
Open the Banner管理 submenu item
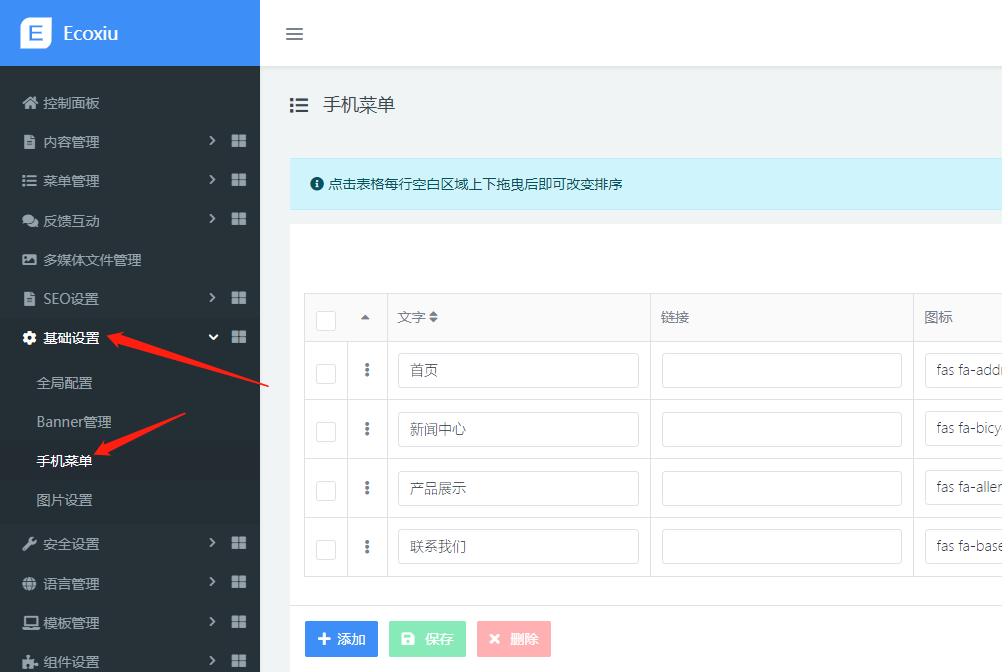[x=74, y=422]
